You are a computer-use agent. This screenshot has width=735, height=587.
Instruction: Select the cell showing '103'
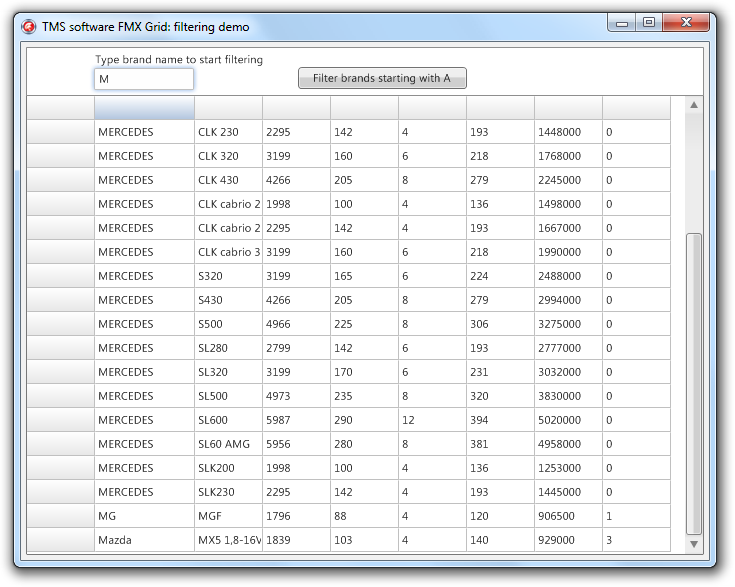coord(364,540)
